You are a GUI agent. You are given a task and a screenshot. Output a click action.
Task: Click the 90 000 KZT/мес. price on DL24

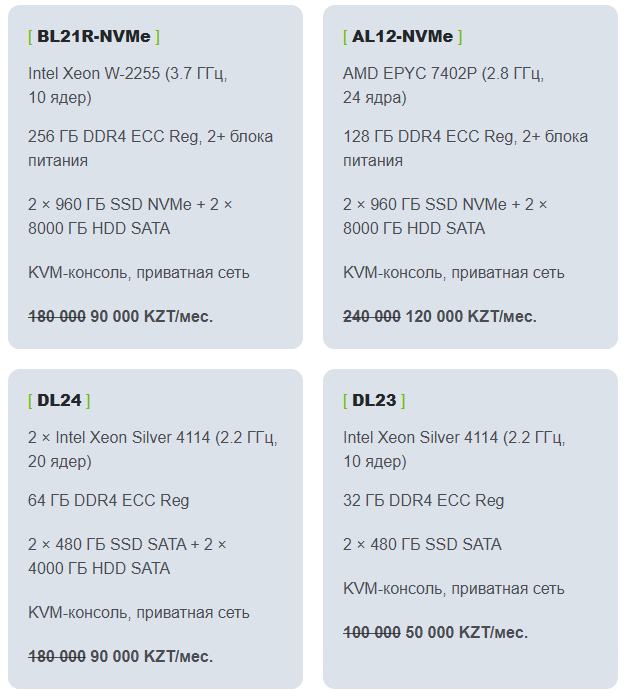152,656
